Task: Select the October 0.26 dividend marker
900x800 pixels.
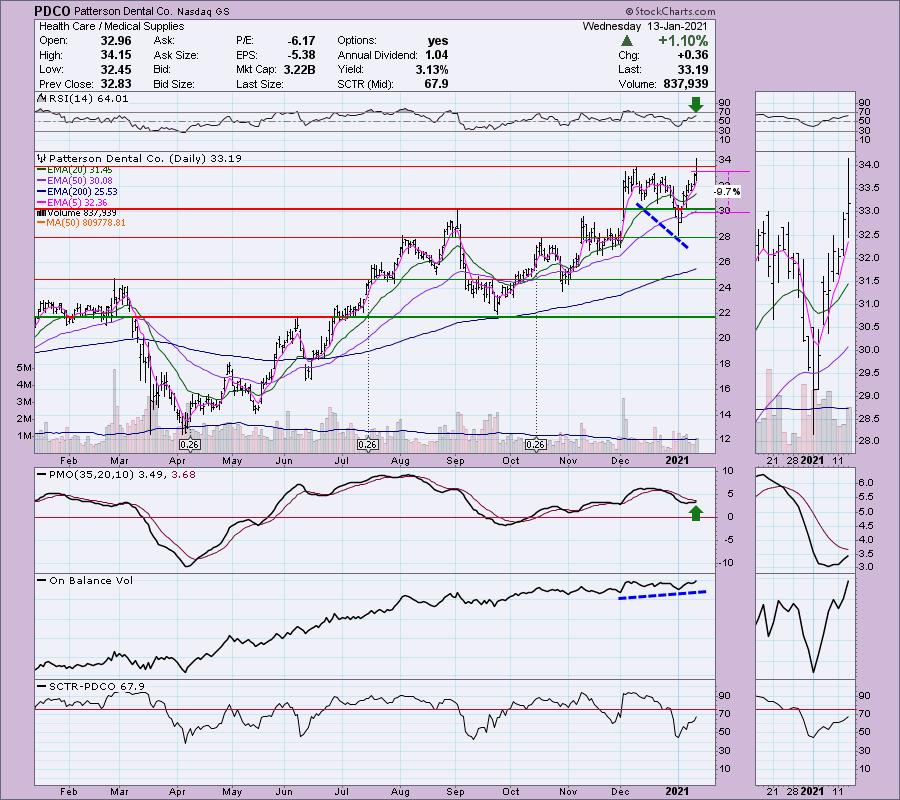Action: coord(536,445)
